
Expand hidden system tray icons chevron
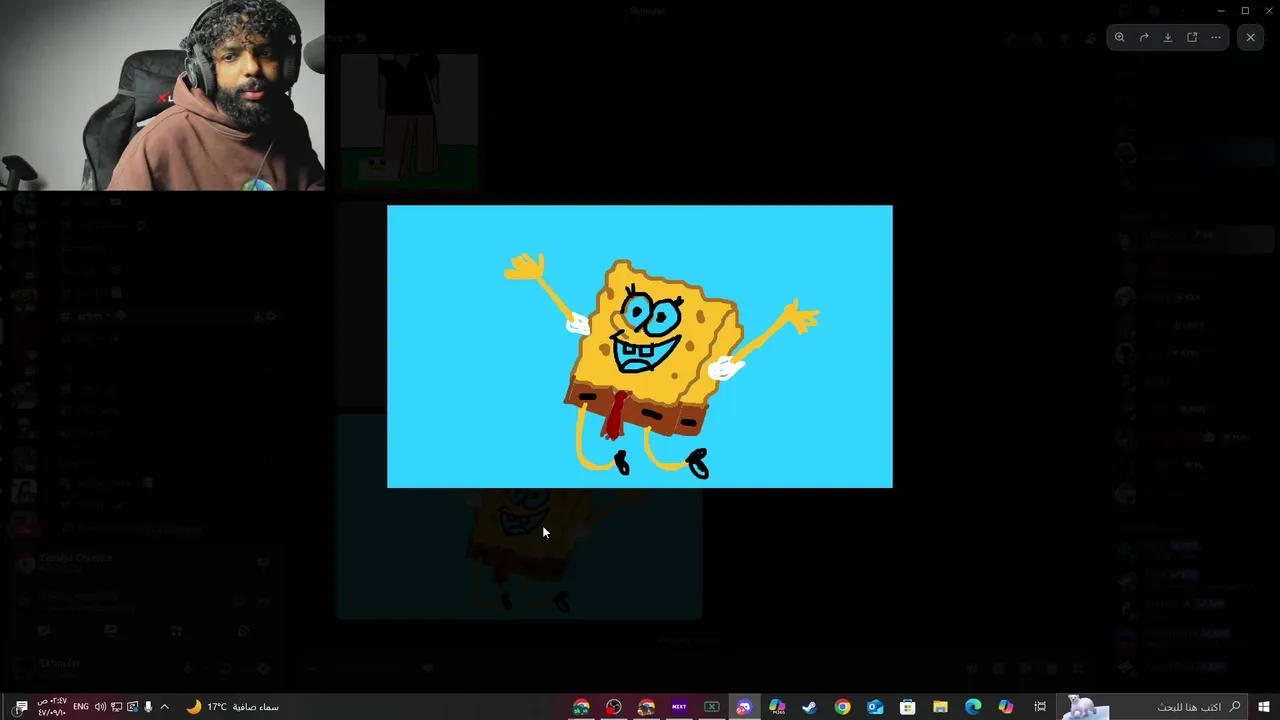[x=164, y=707]
